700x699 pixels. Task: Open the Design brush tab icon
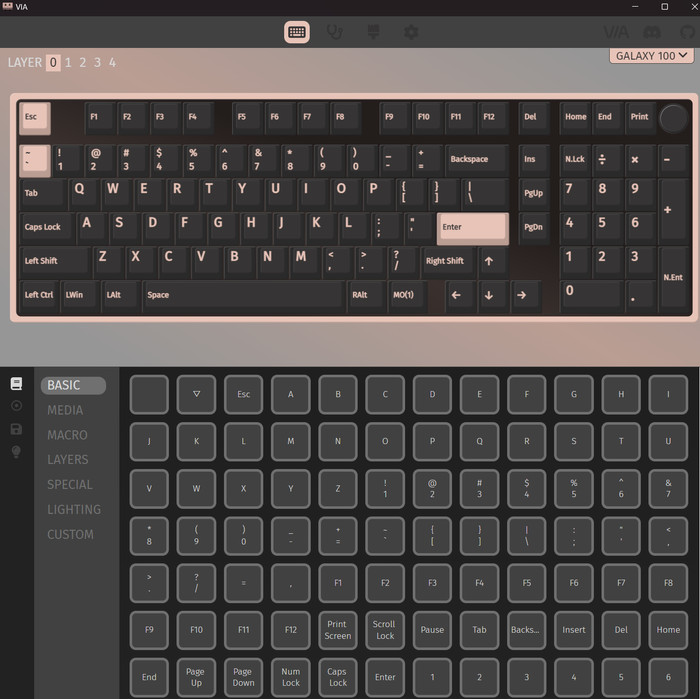point(373,32)
